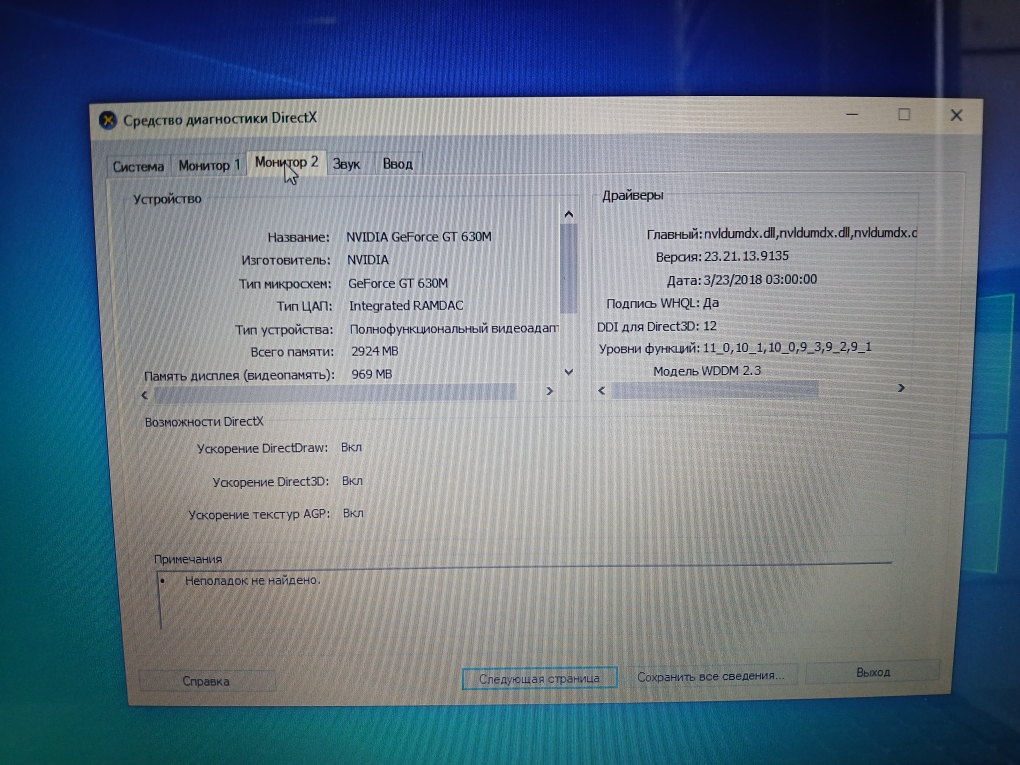Click the Изготовитель: field label
The height and width of the screenshot is (765, 1020).
286,260
